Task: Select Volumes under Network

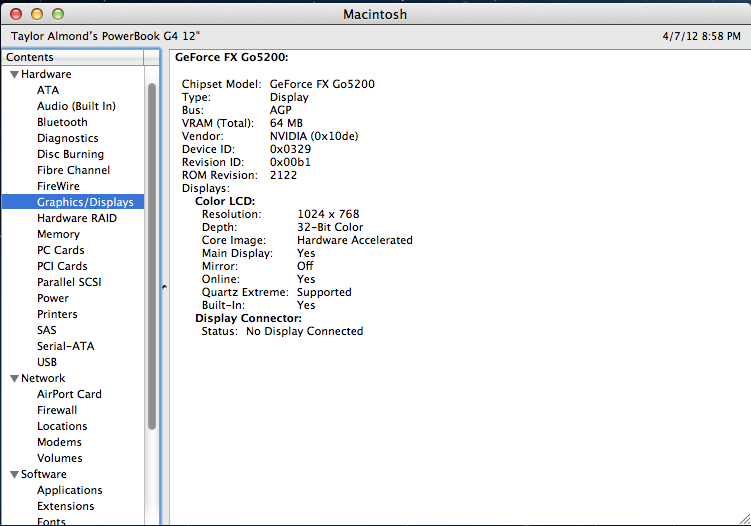Action: (x=59, y=458)
